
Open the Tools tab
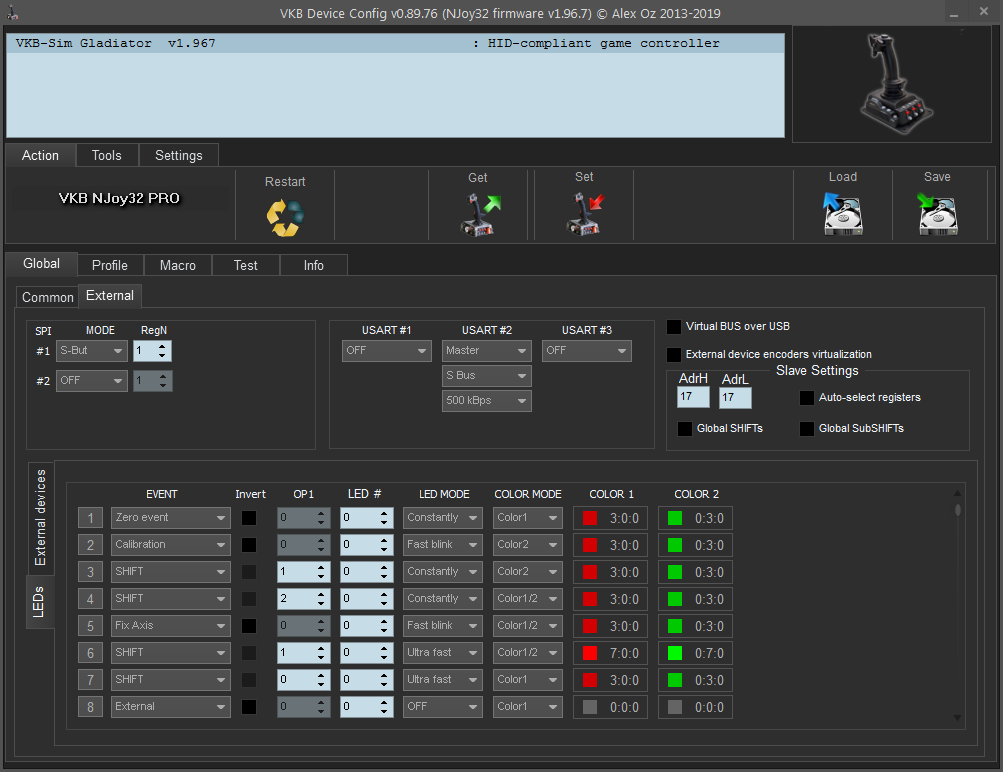[x=106, y=155]
